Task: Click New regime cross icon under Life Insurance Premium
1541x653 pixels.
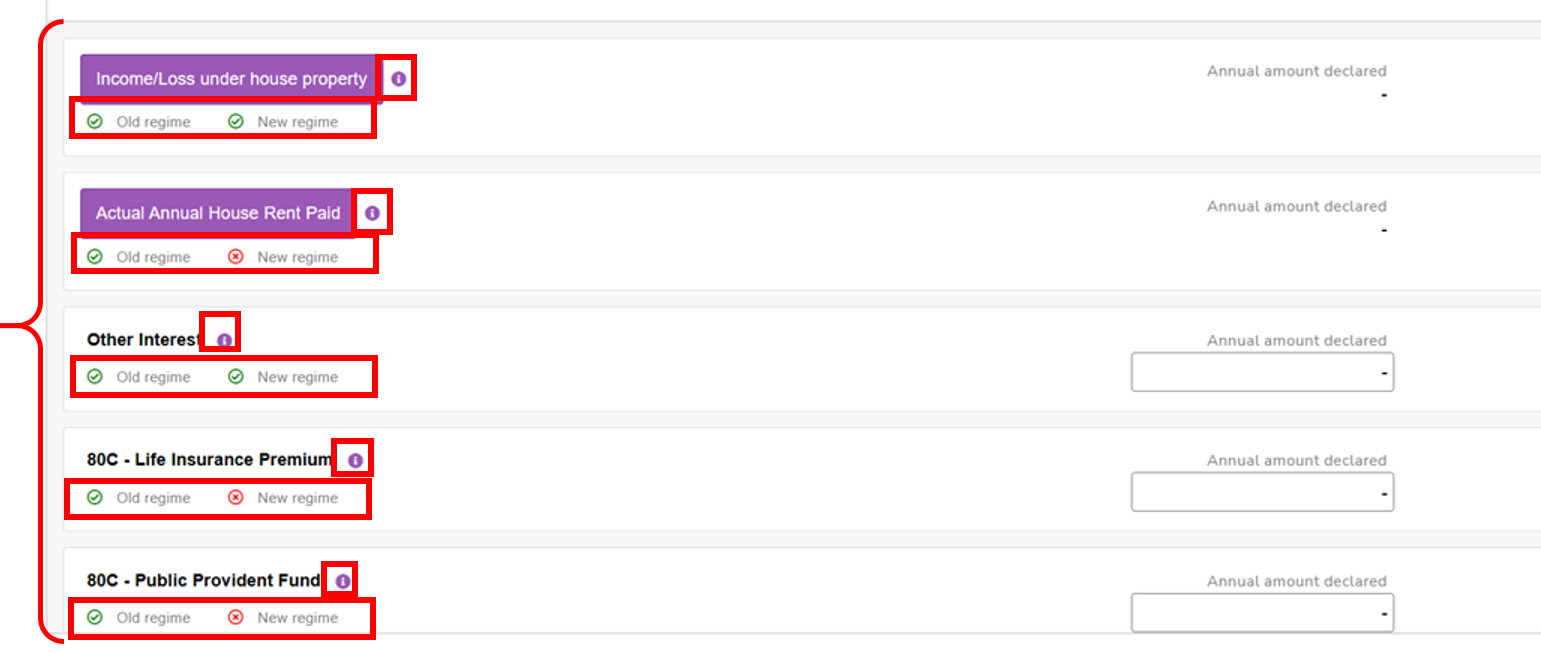Action: [236, 498]
